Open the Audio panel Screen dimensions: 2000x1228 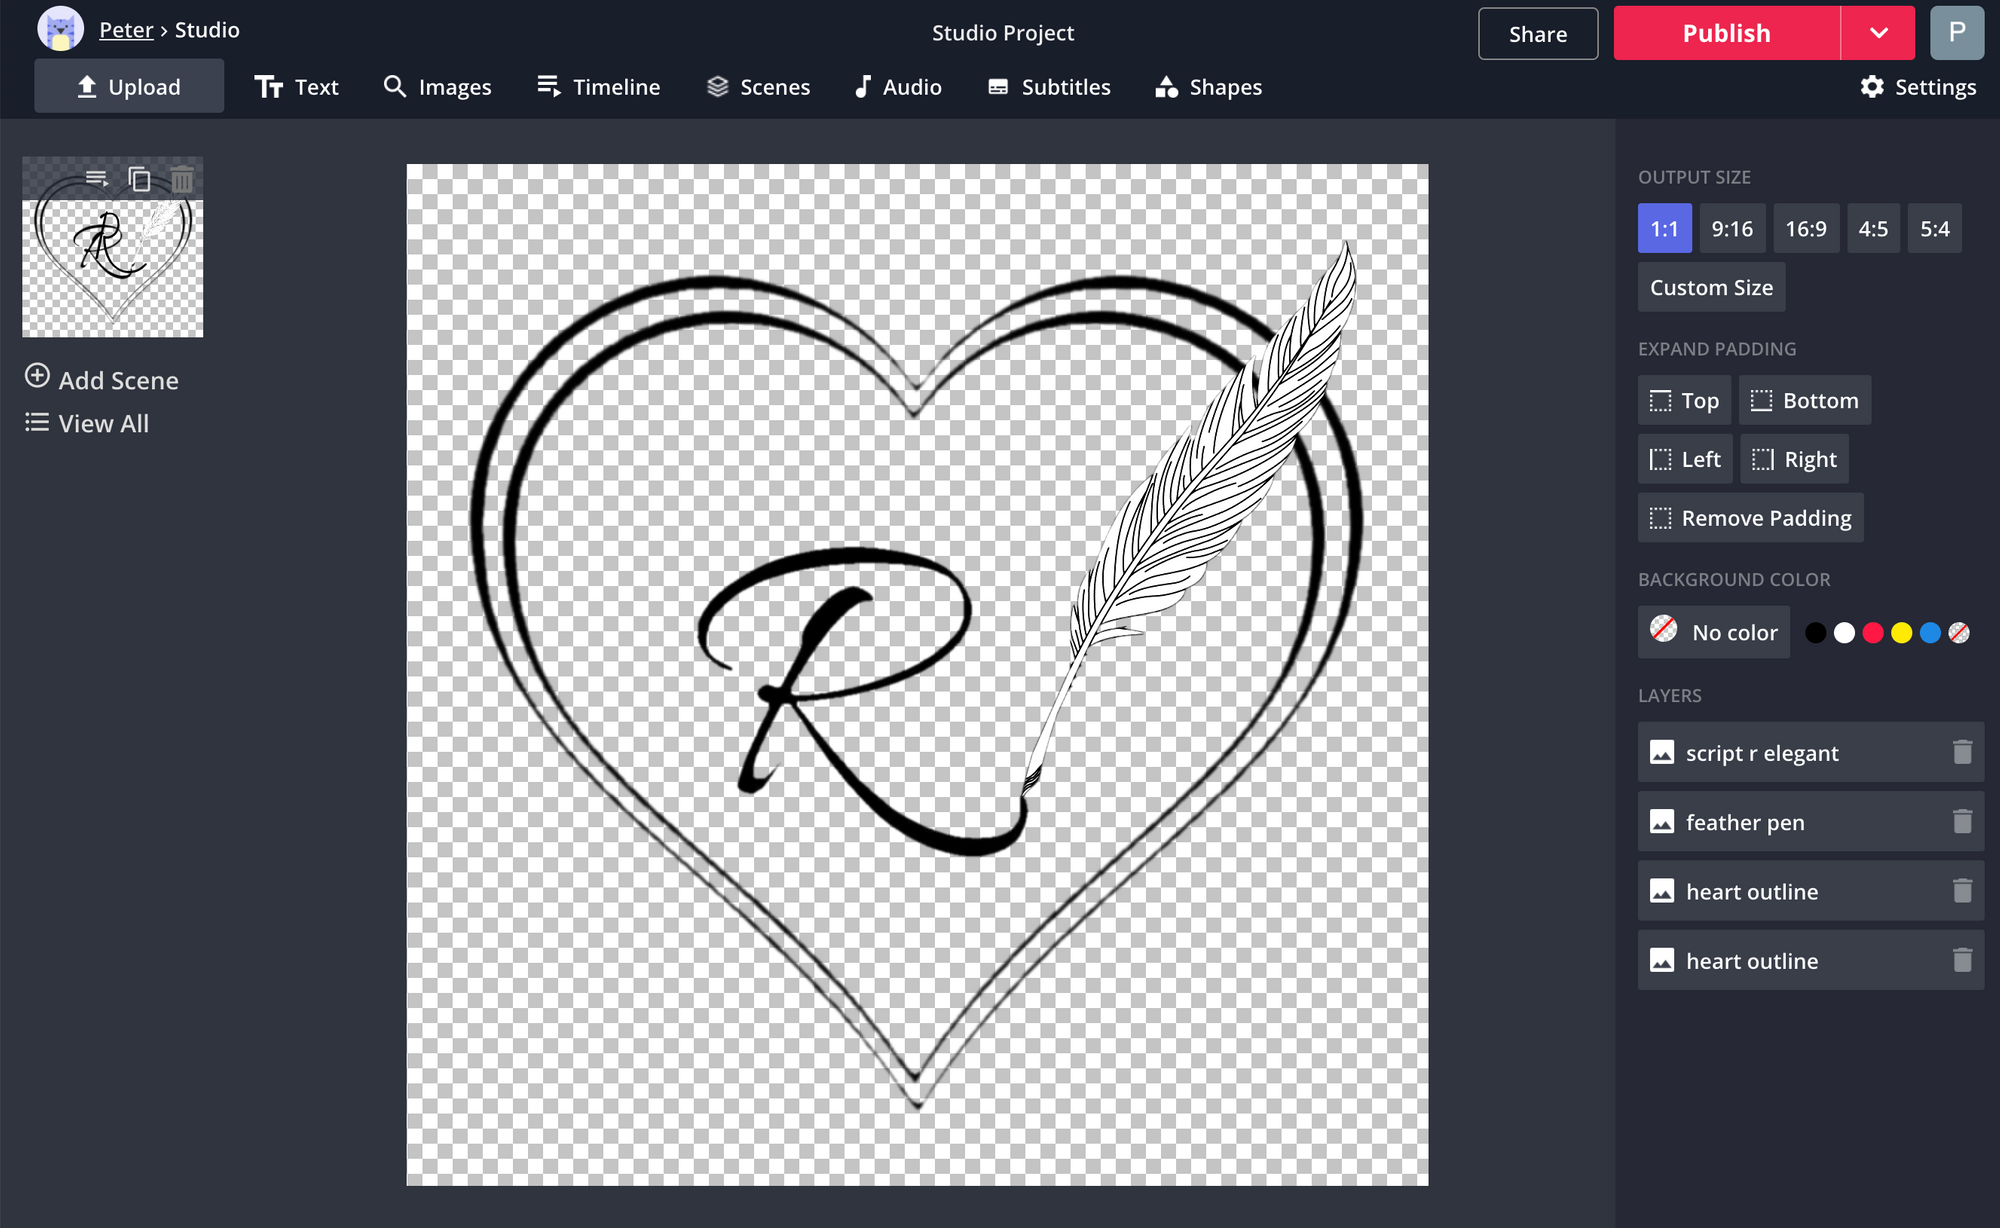pos(896,87)
